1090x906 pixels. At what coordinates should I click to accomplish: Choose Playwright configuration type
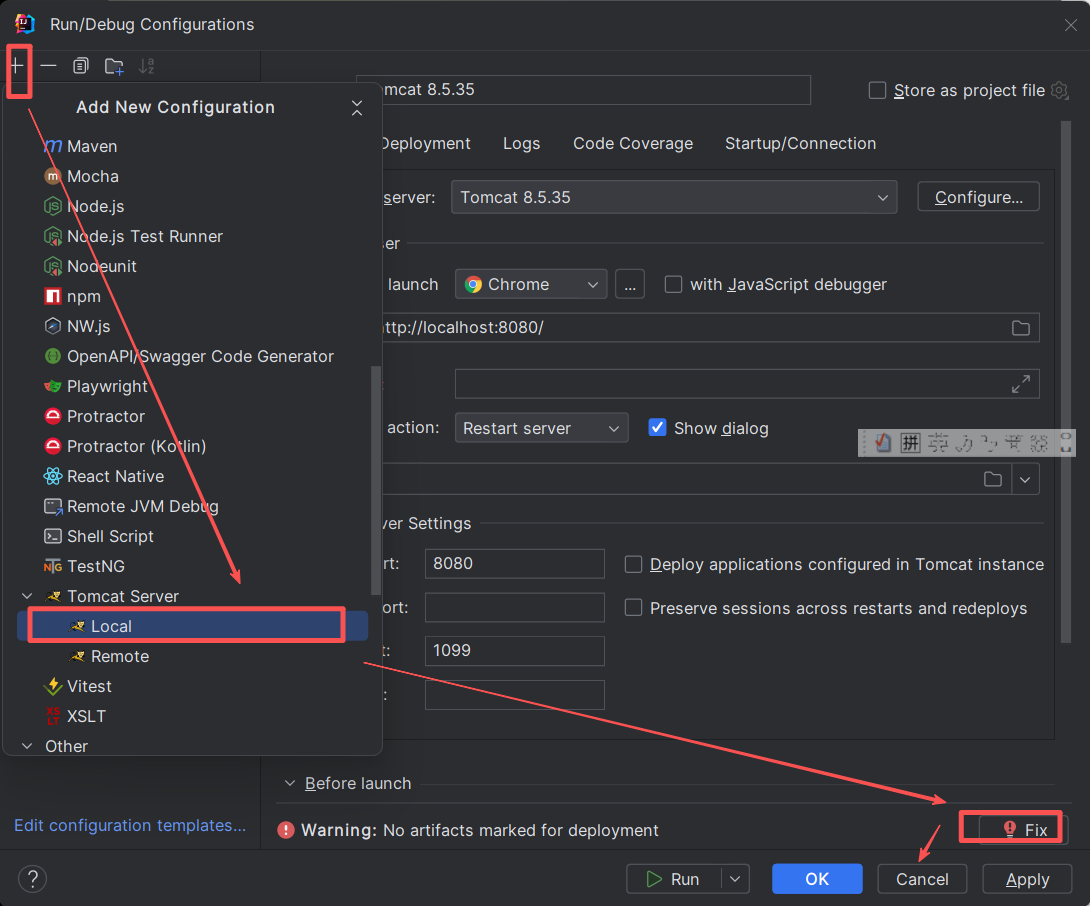(x=107, y=386)
